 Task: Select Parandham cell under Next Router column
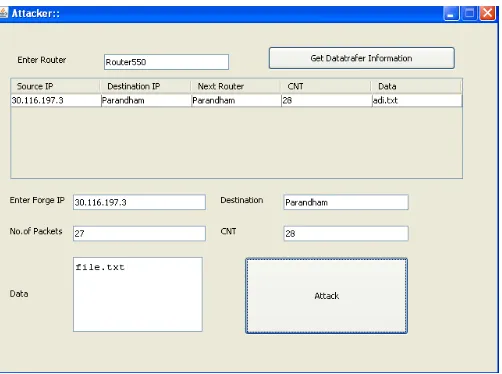(x=237, y=100)
